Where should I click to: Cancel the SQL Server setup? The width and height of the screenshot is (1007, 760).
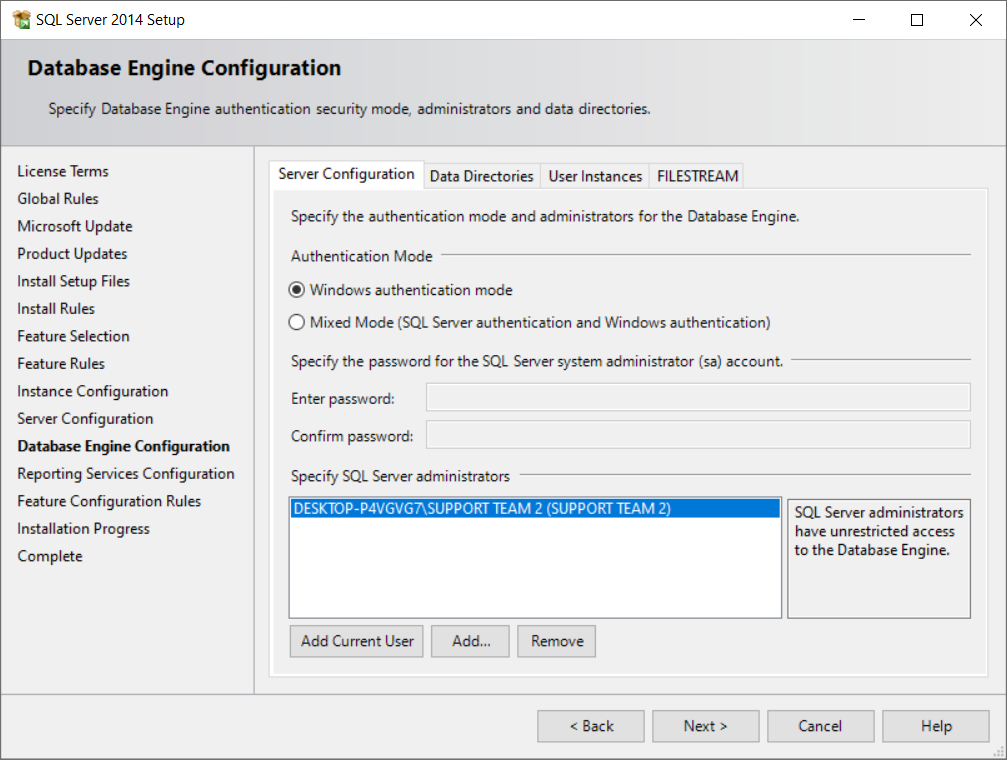point(820,726)
